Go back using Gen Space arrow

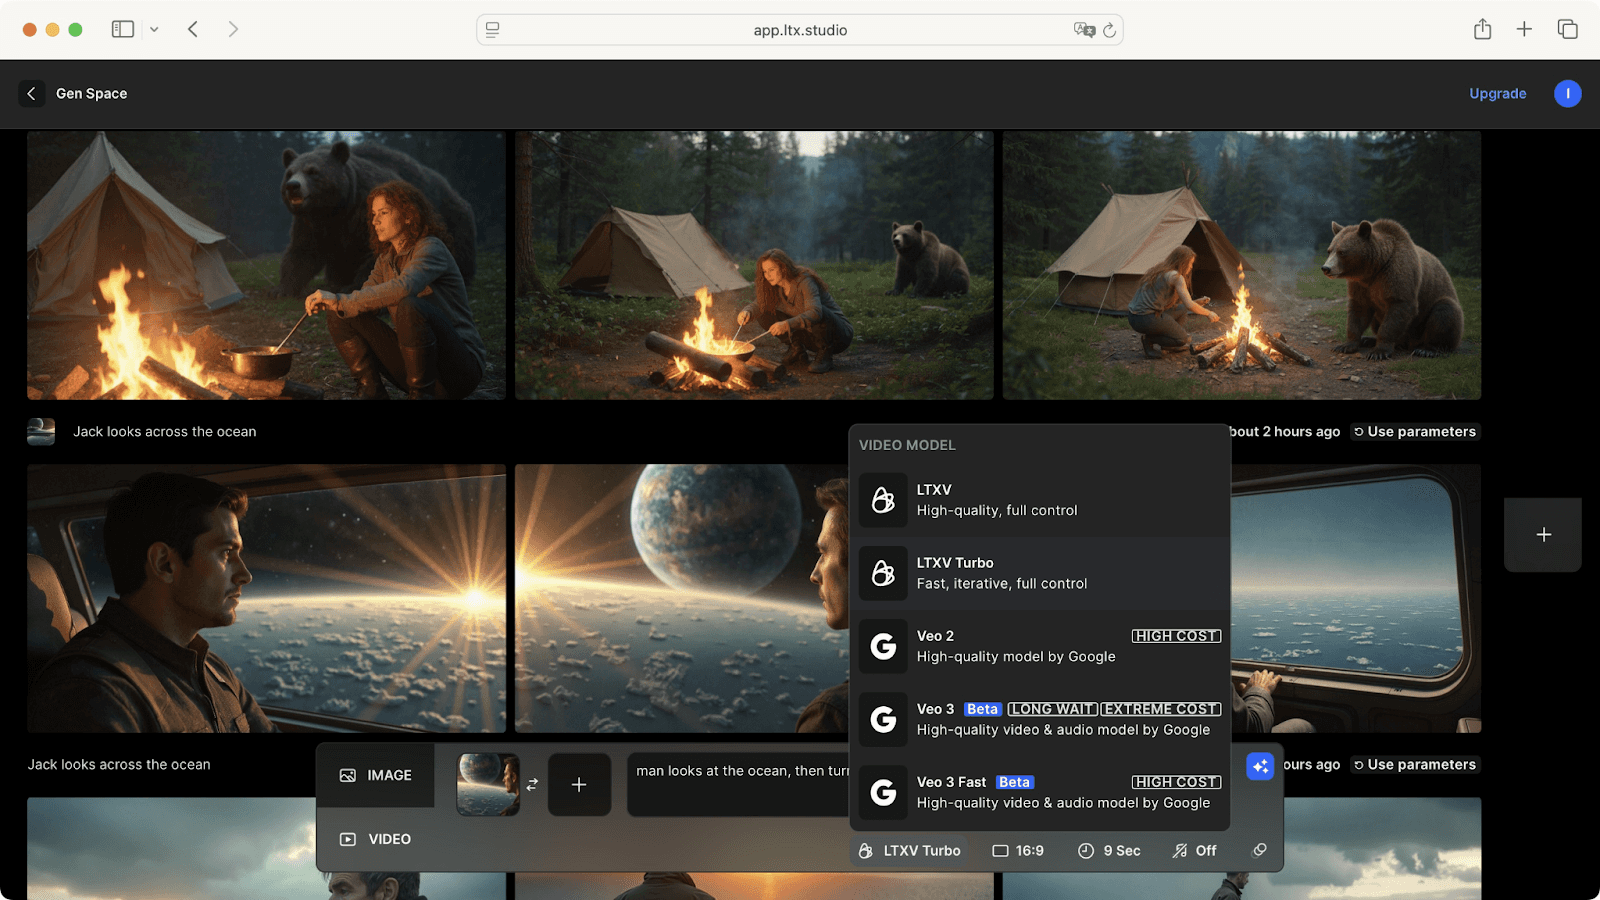[x=31, y=93]
